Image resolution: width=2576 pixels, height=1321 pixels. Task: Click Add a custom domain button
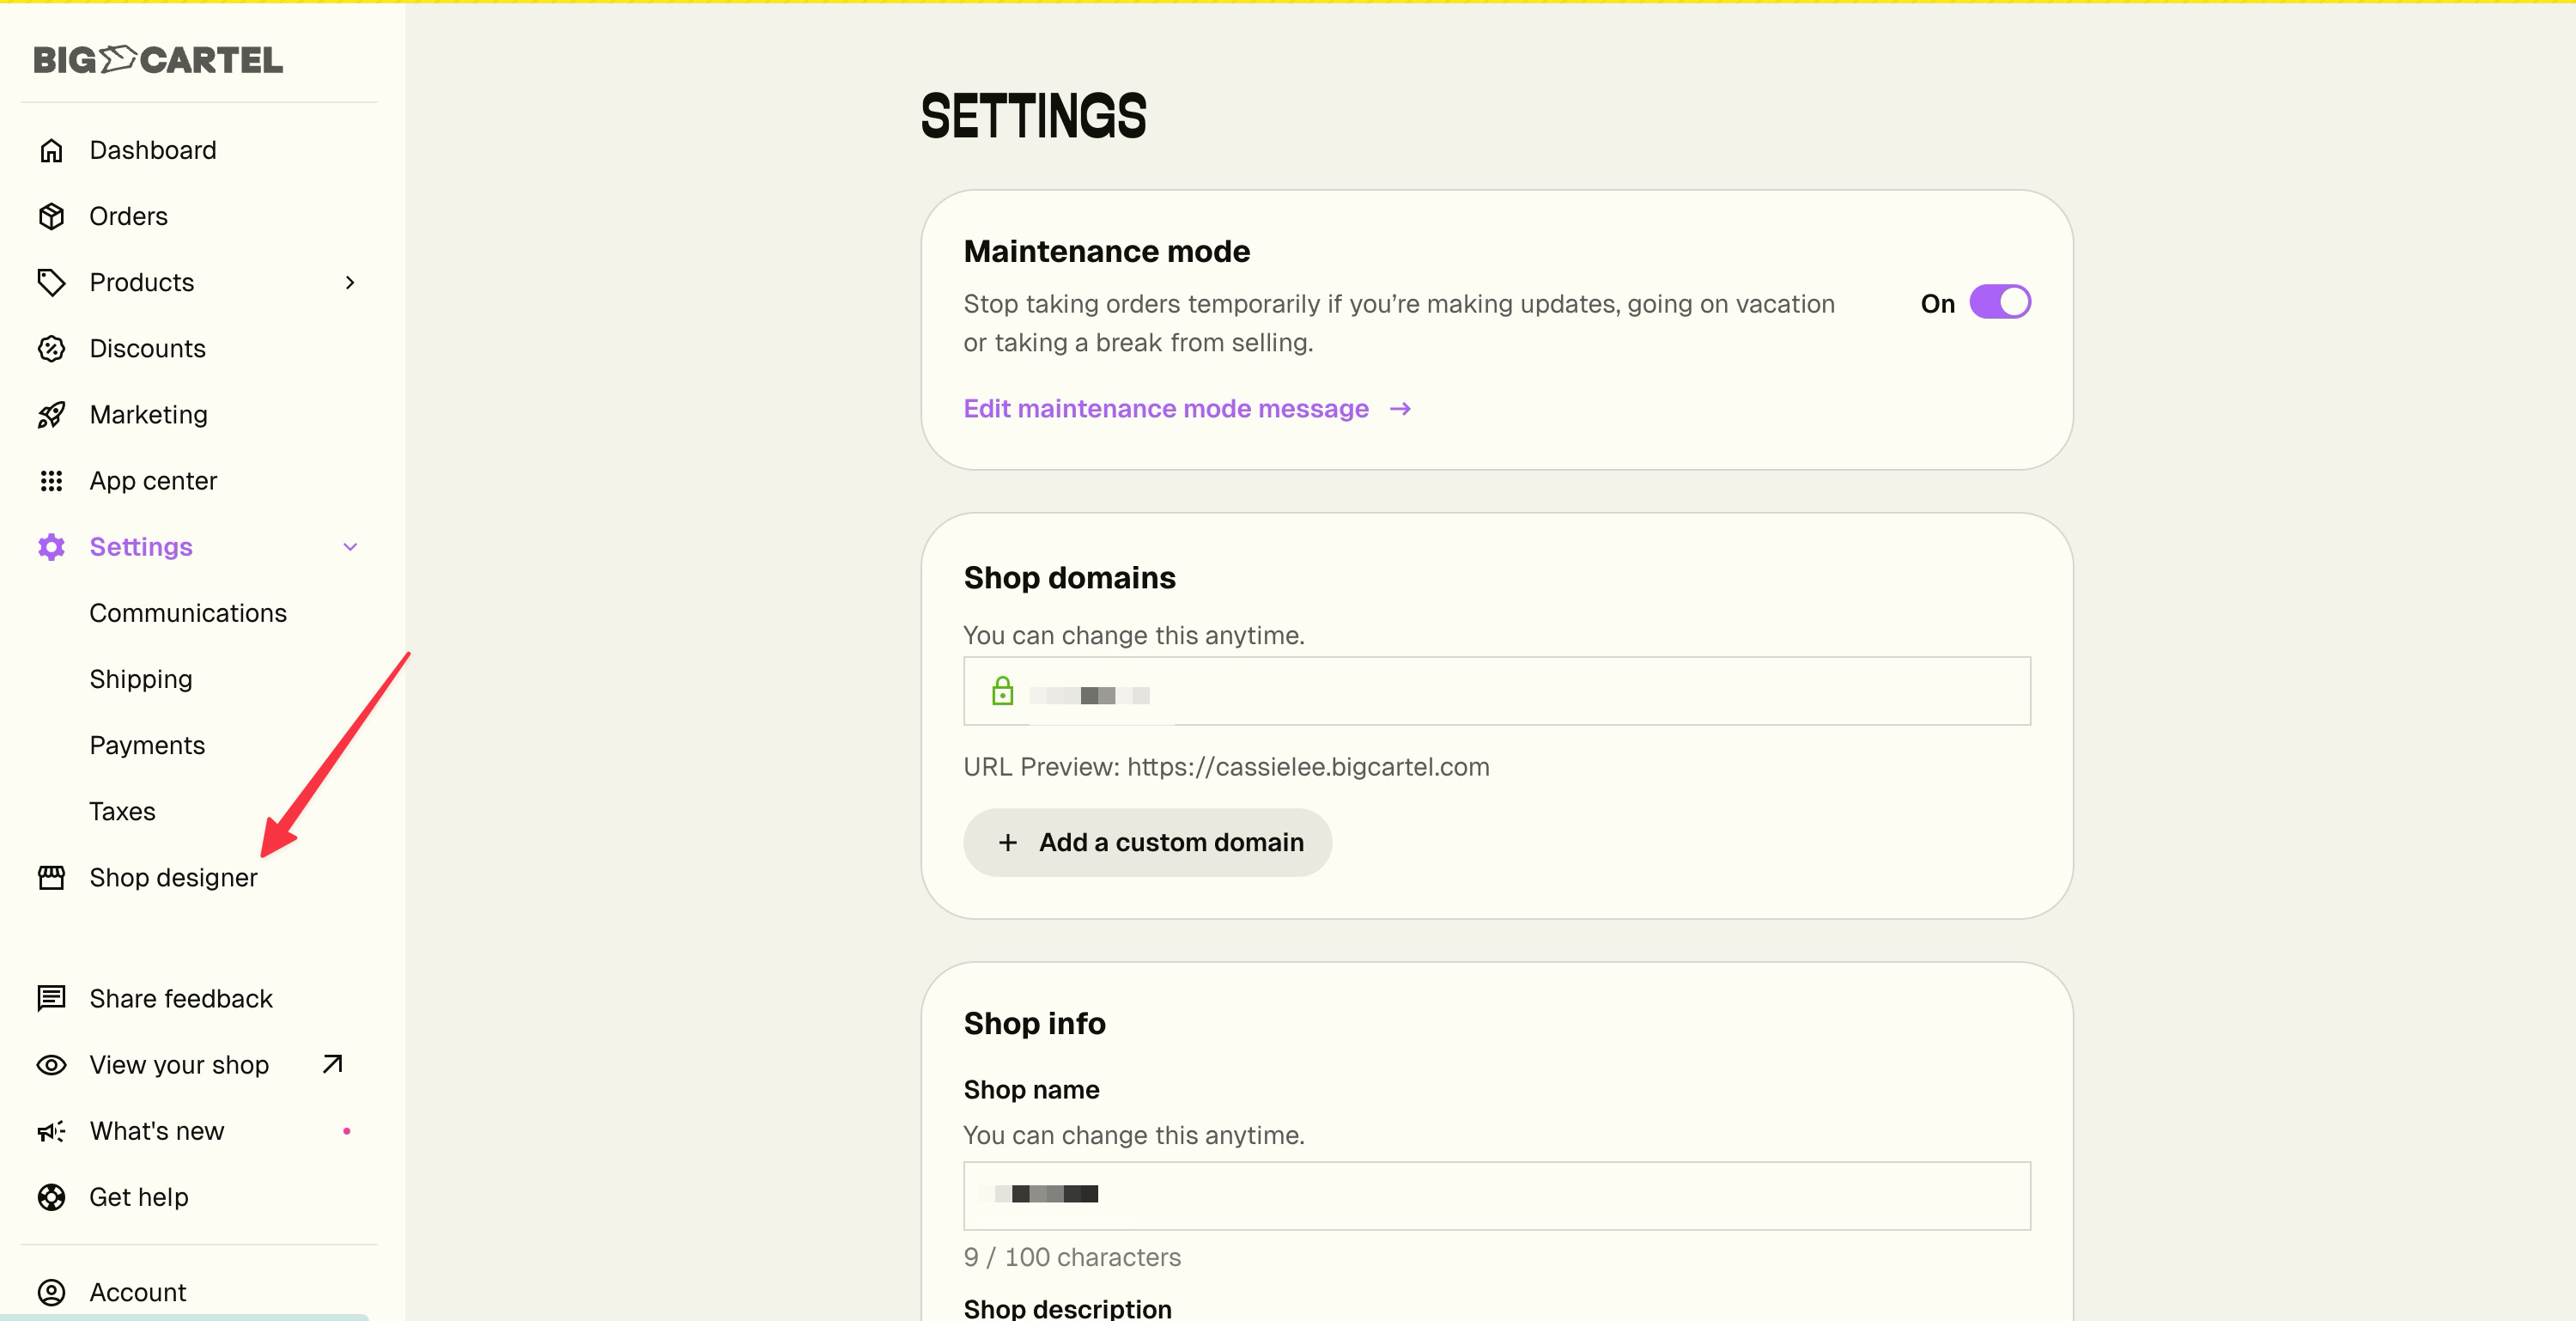click(x=1147, y=843)
